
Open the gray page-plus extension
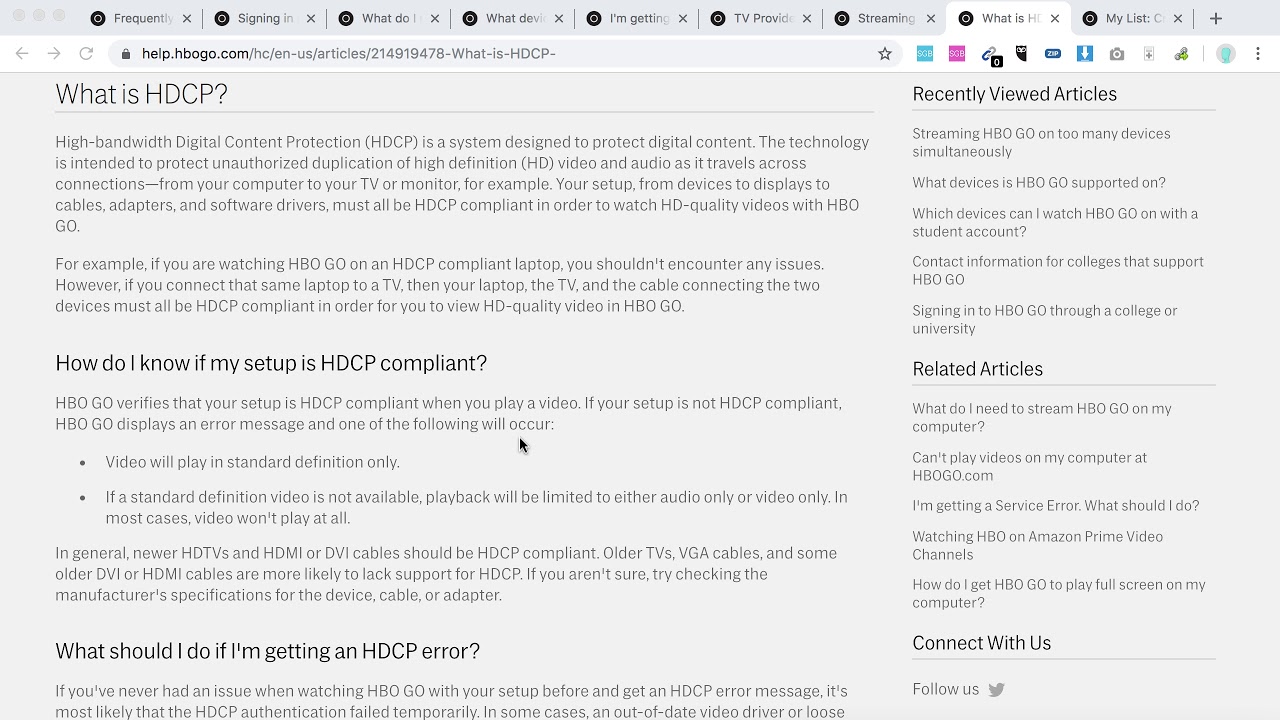(x=1149, y=54)
